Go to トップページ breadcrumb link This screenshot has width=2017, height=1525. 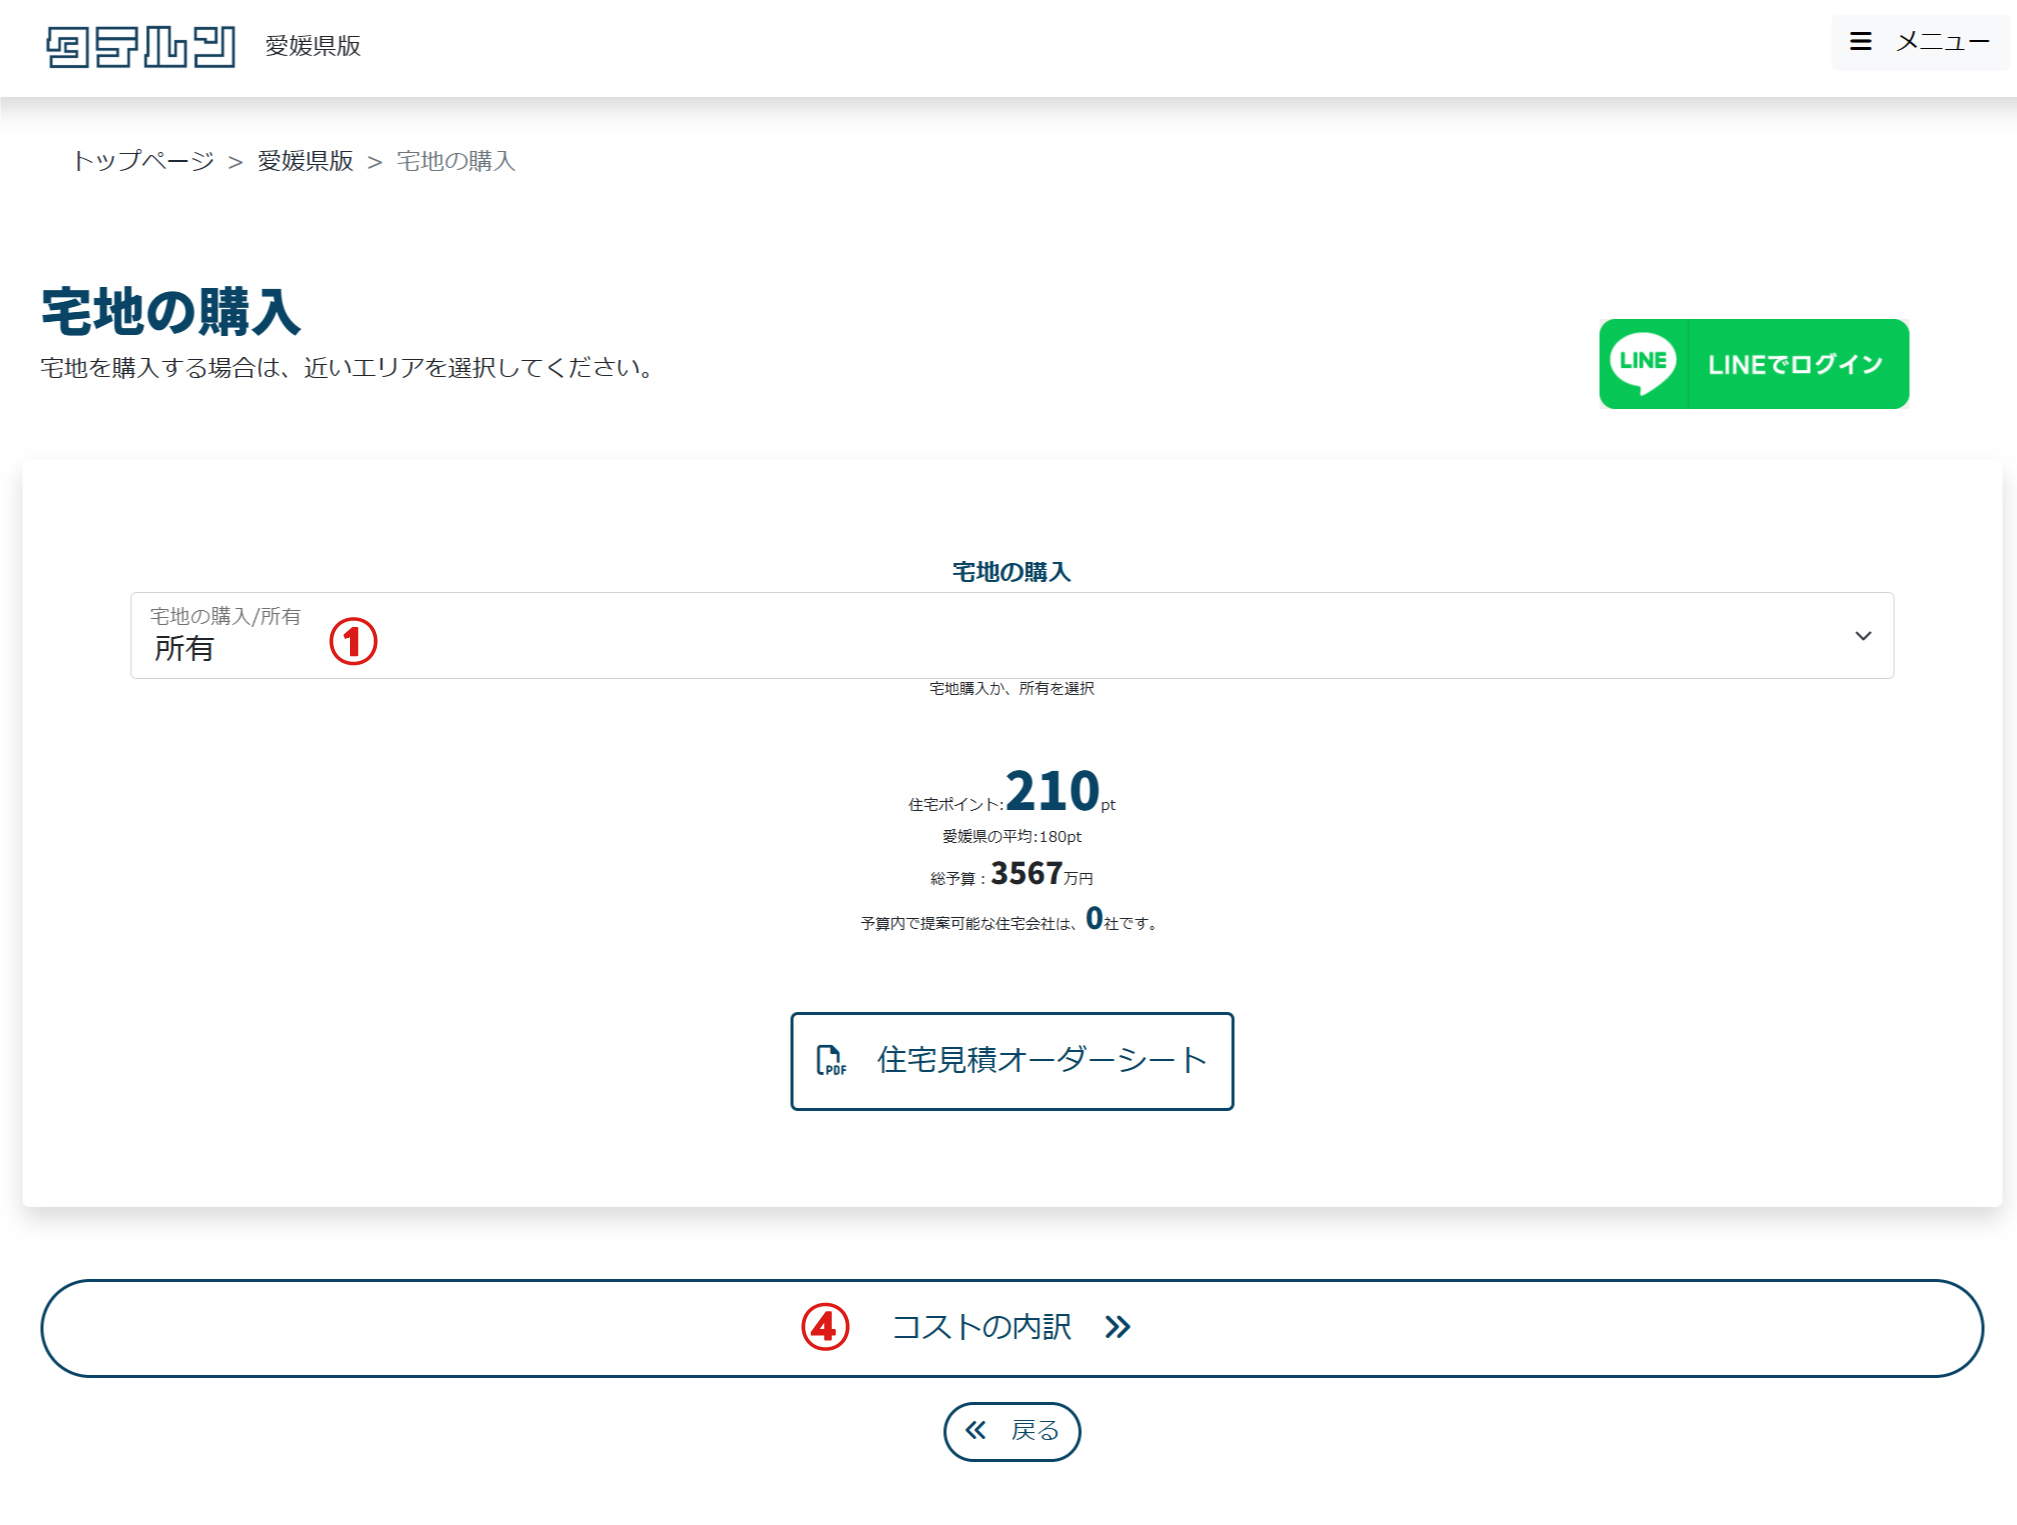pyautogui.click(x=143, y=161)
